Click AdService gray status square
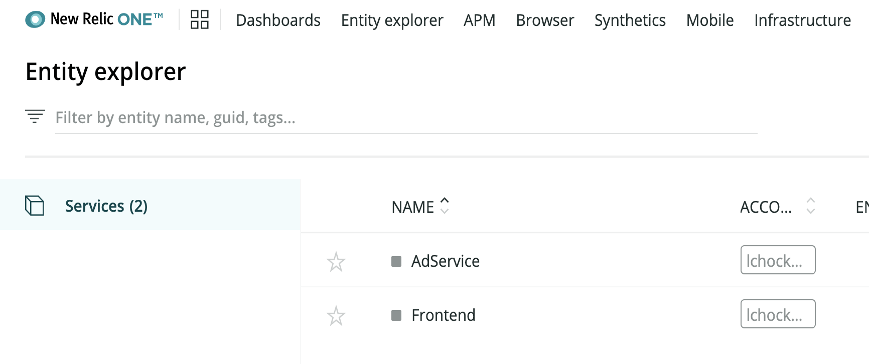The height and width of the screenshot is (364, 870). point(396,261)
